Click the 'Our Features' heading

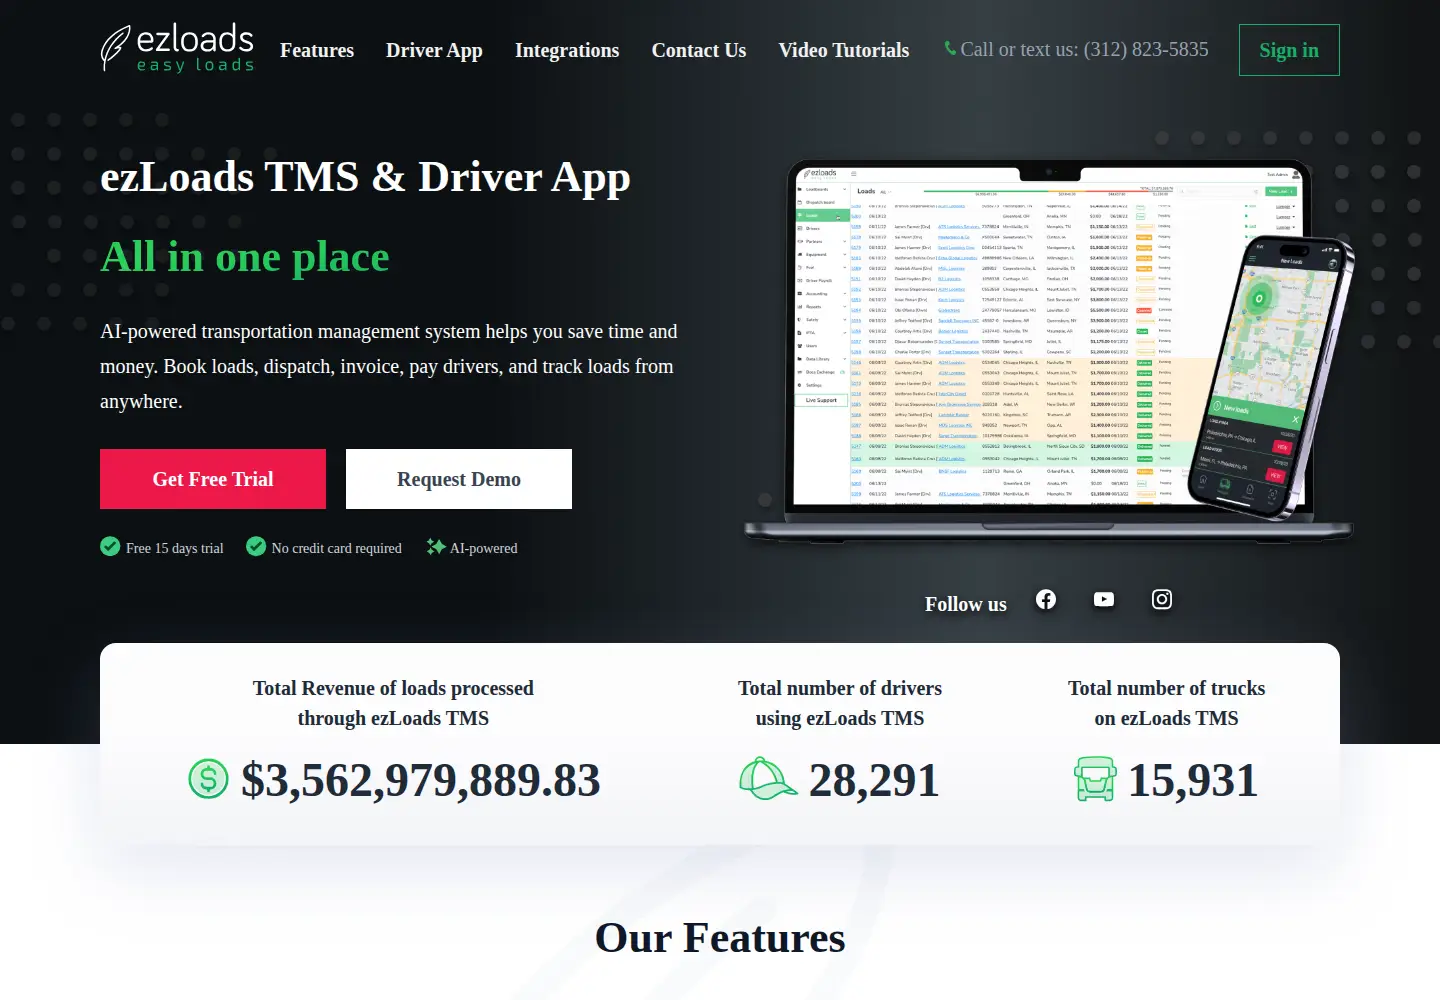click(720, 938)
